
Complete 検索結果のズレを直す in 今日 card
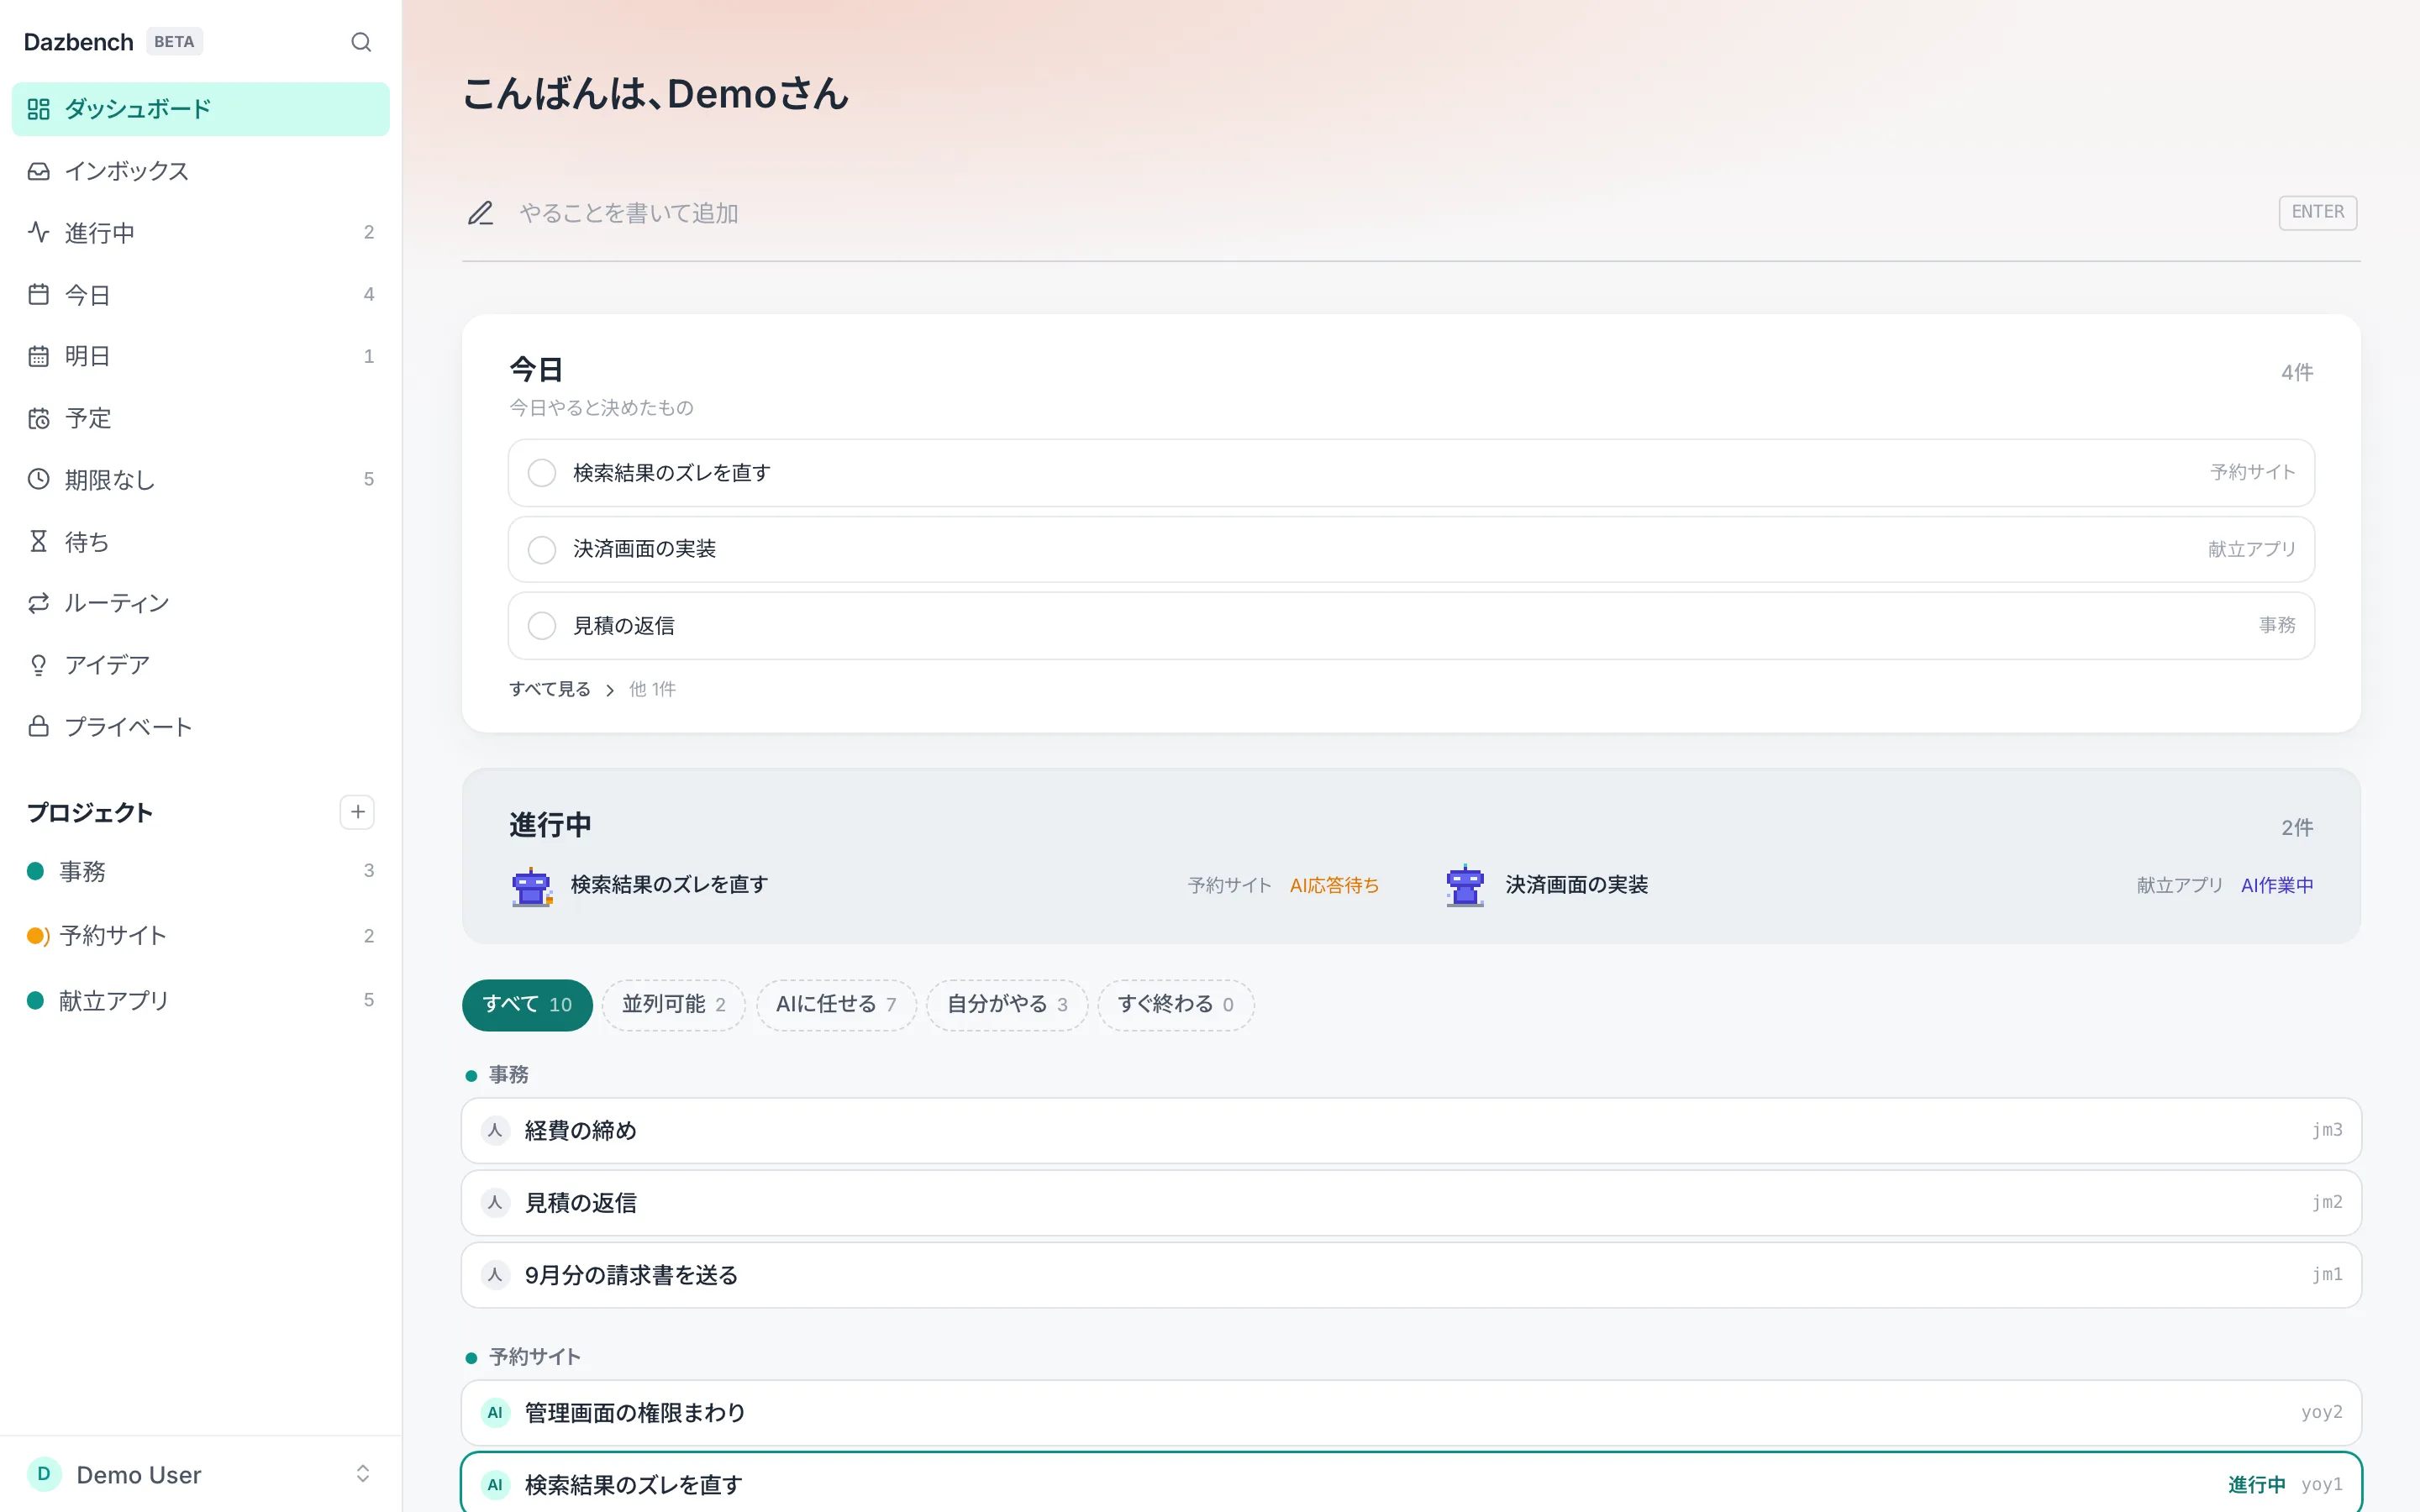click(542, 473)
